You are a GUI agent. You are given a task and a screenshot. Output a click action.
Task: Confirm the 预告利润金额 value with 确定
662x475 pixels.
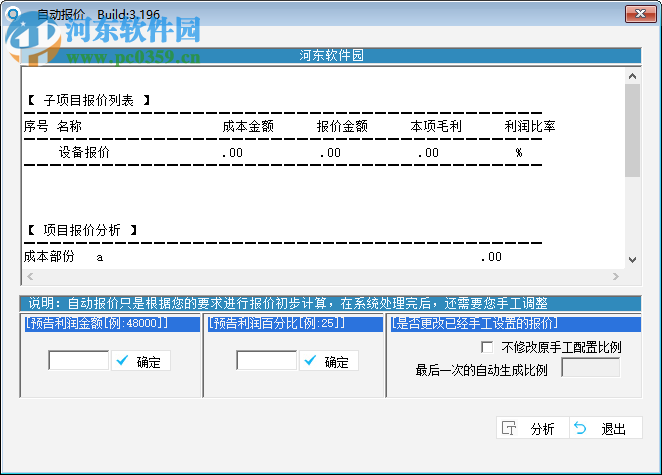141,361
